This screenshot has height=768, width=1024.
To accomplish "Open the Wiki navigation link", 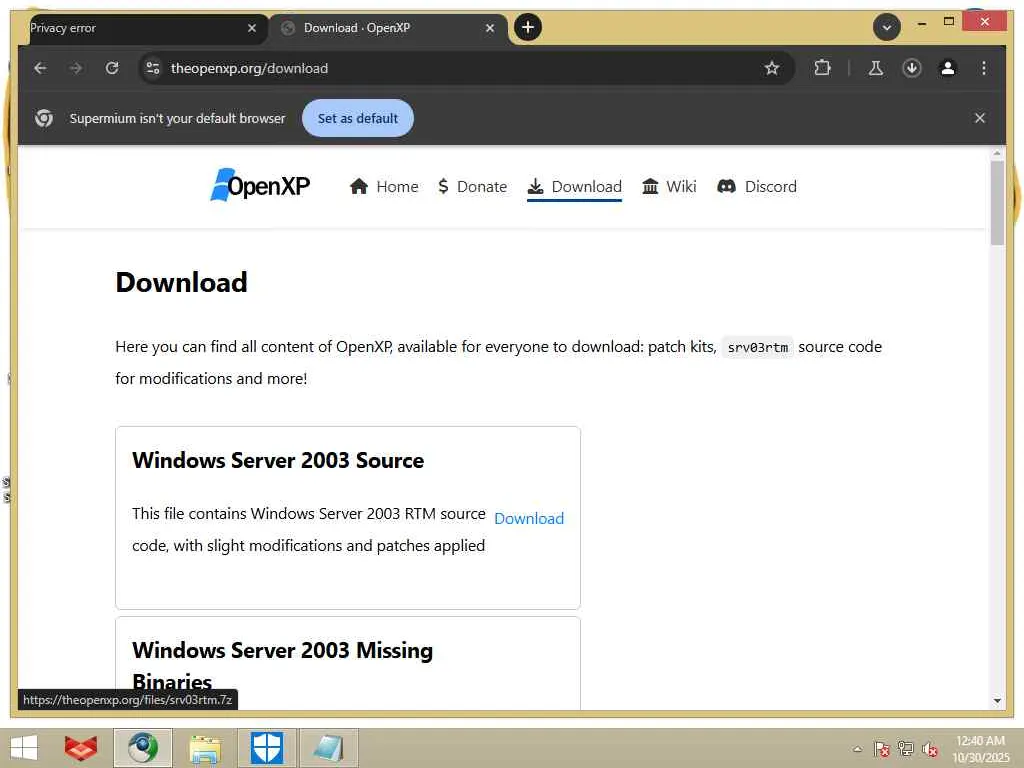I will [669, 187].
